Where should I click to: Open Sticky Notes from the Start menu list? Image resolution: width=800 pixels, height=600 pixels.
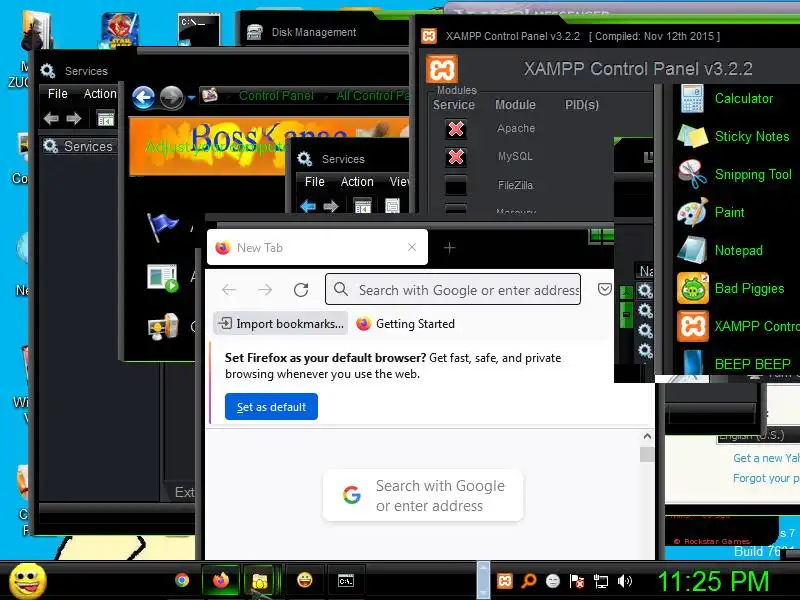(735, 136)
